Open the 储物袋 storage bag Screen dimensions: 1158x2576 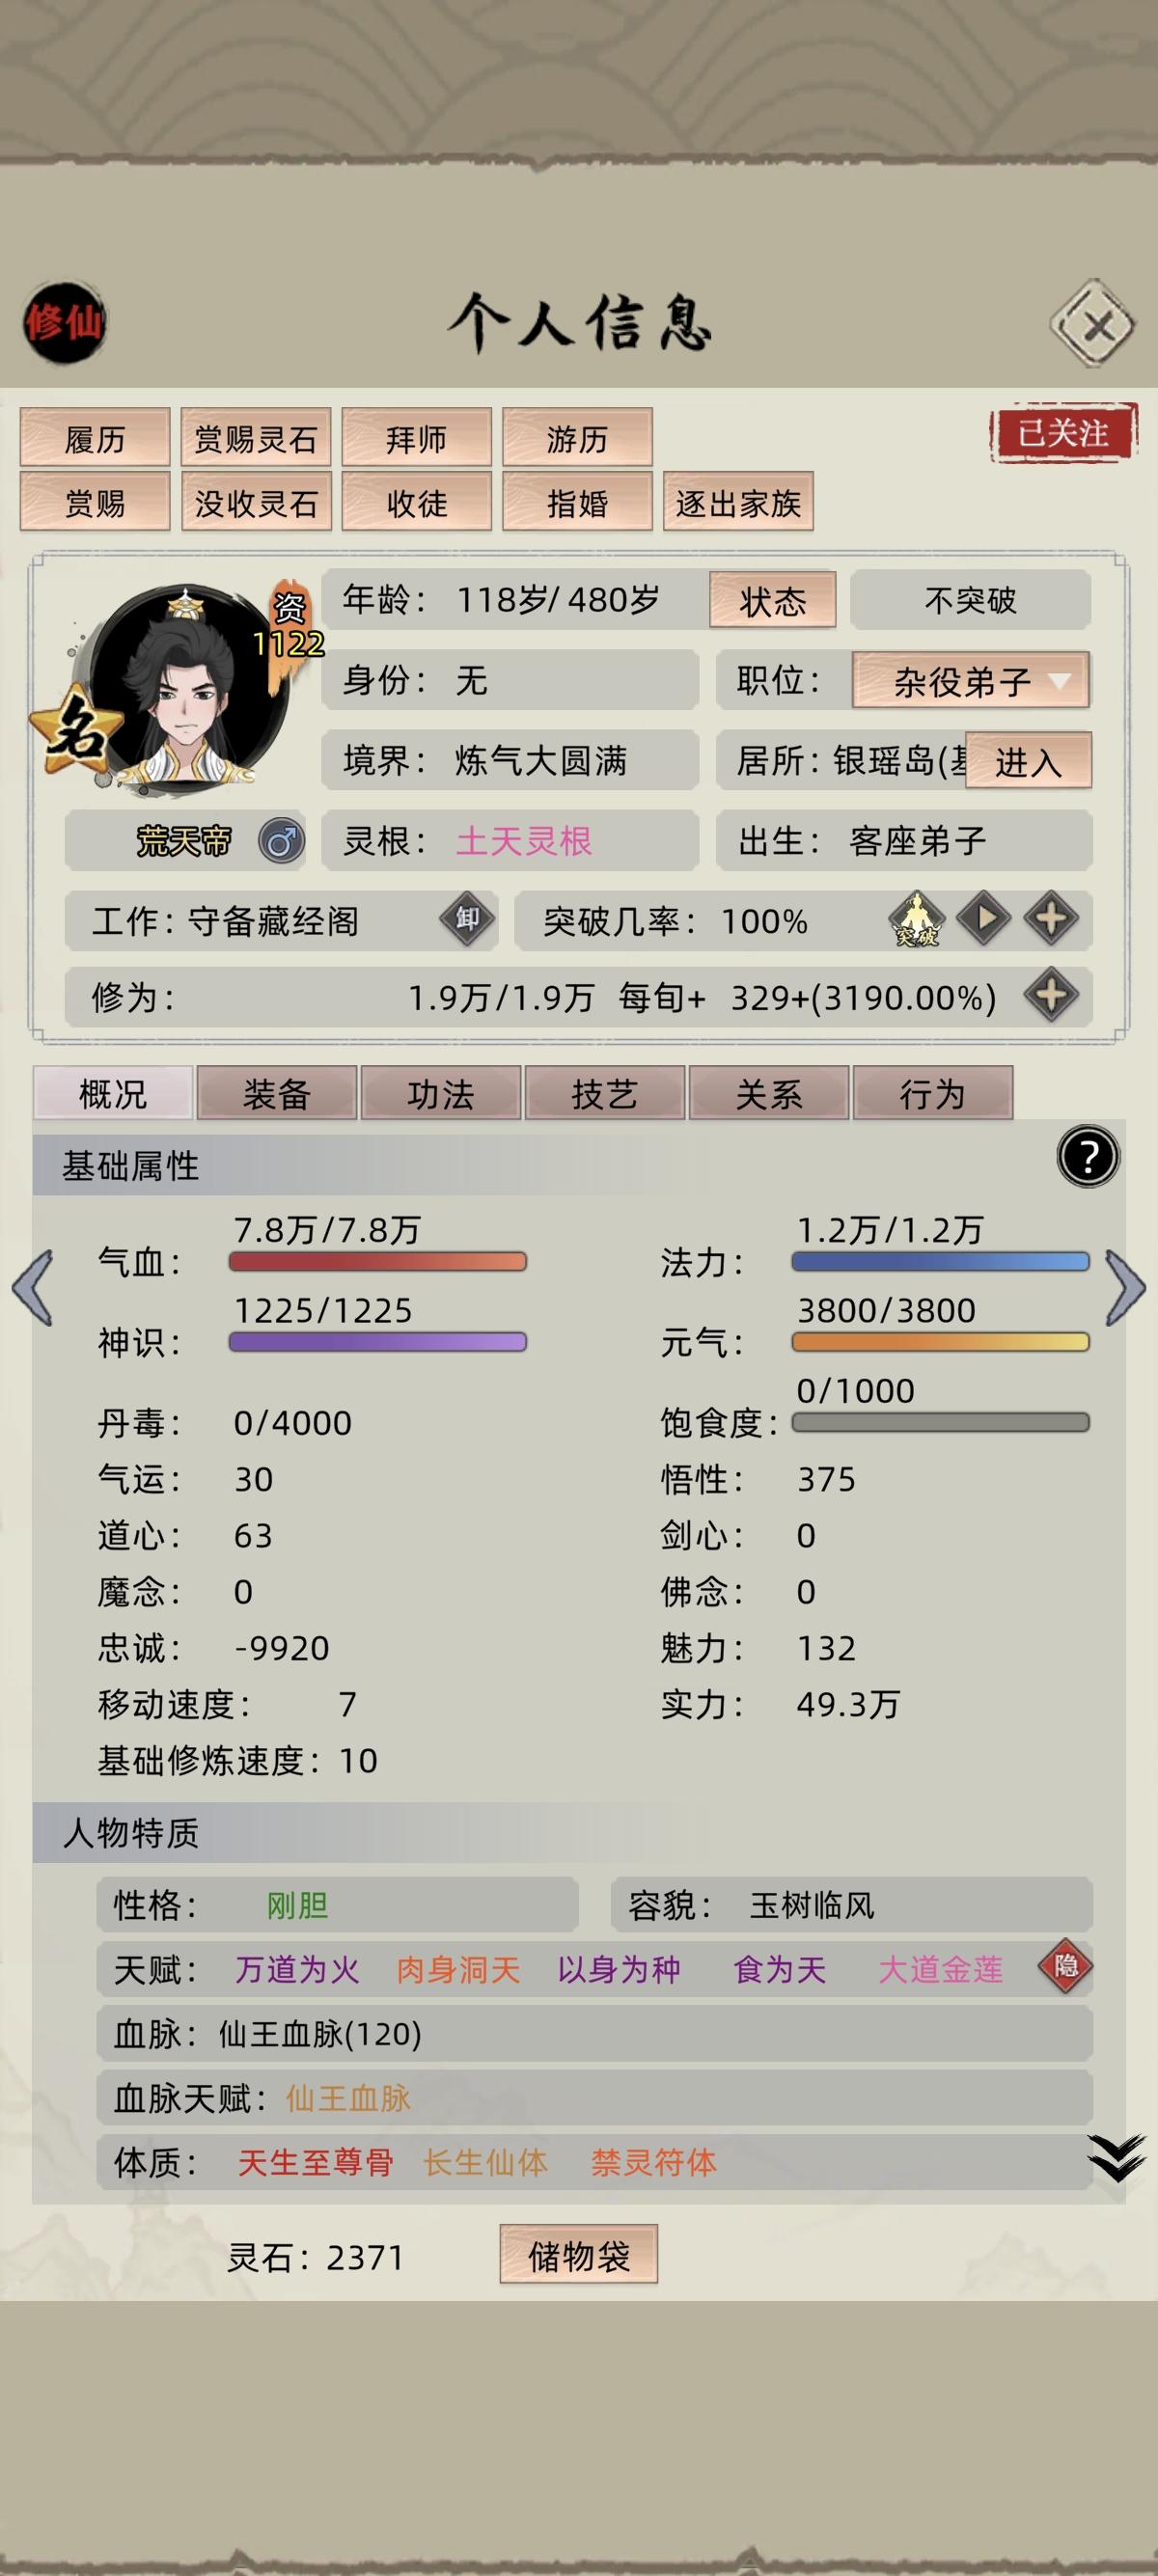click(x=579, y=2257)
